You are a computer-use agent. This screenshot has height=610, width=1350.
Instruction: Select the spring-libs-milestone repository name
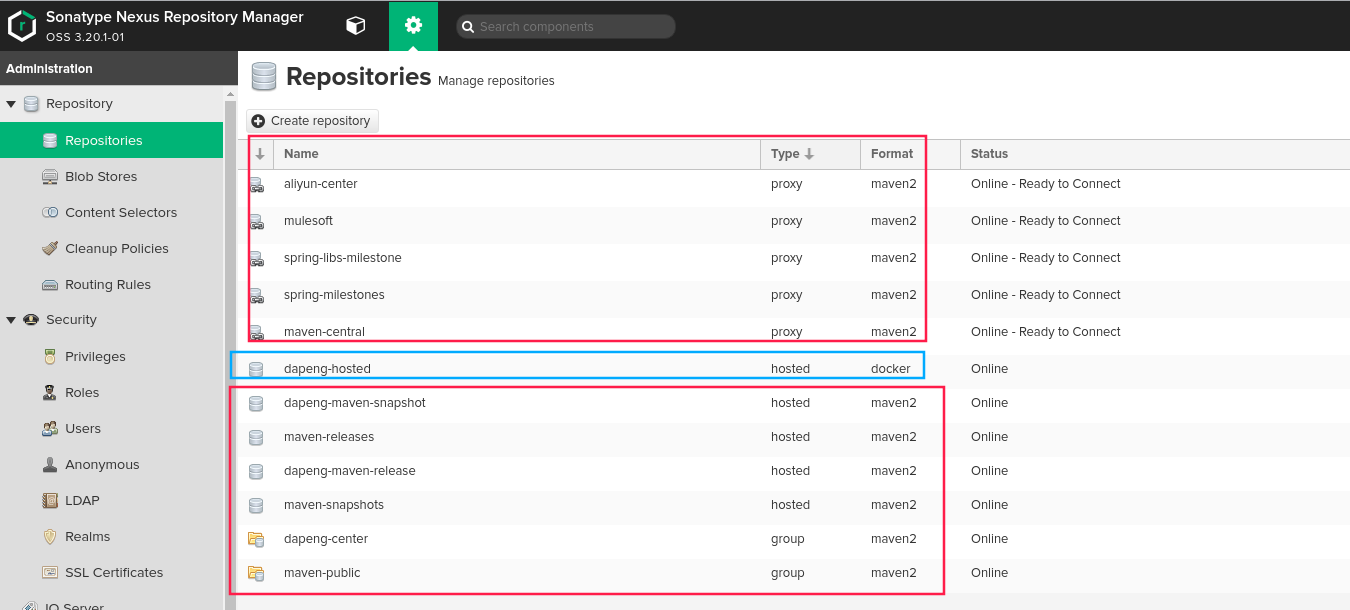(x=343, y=258)
